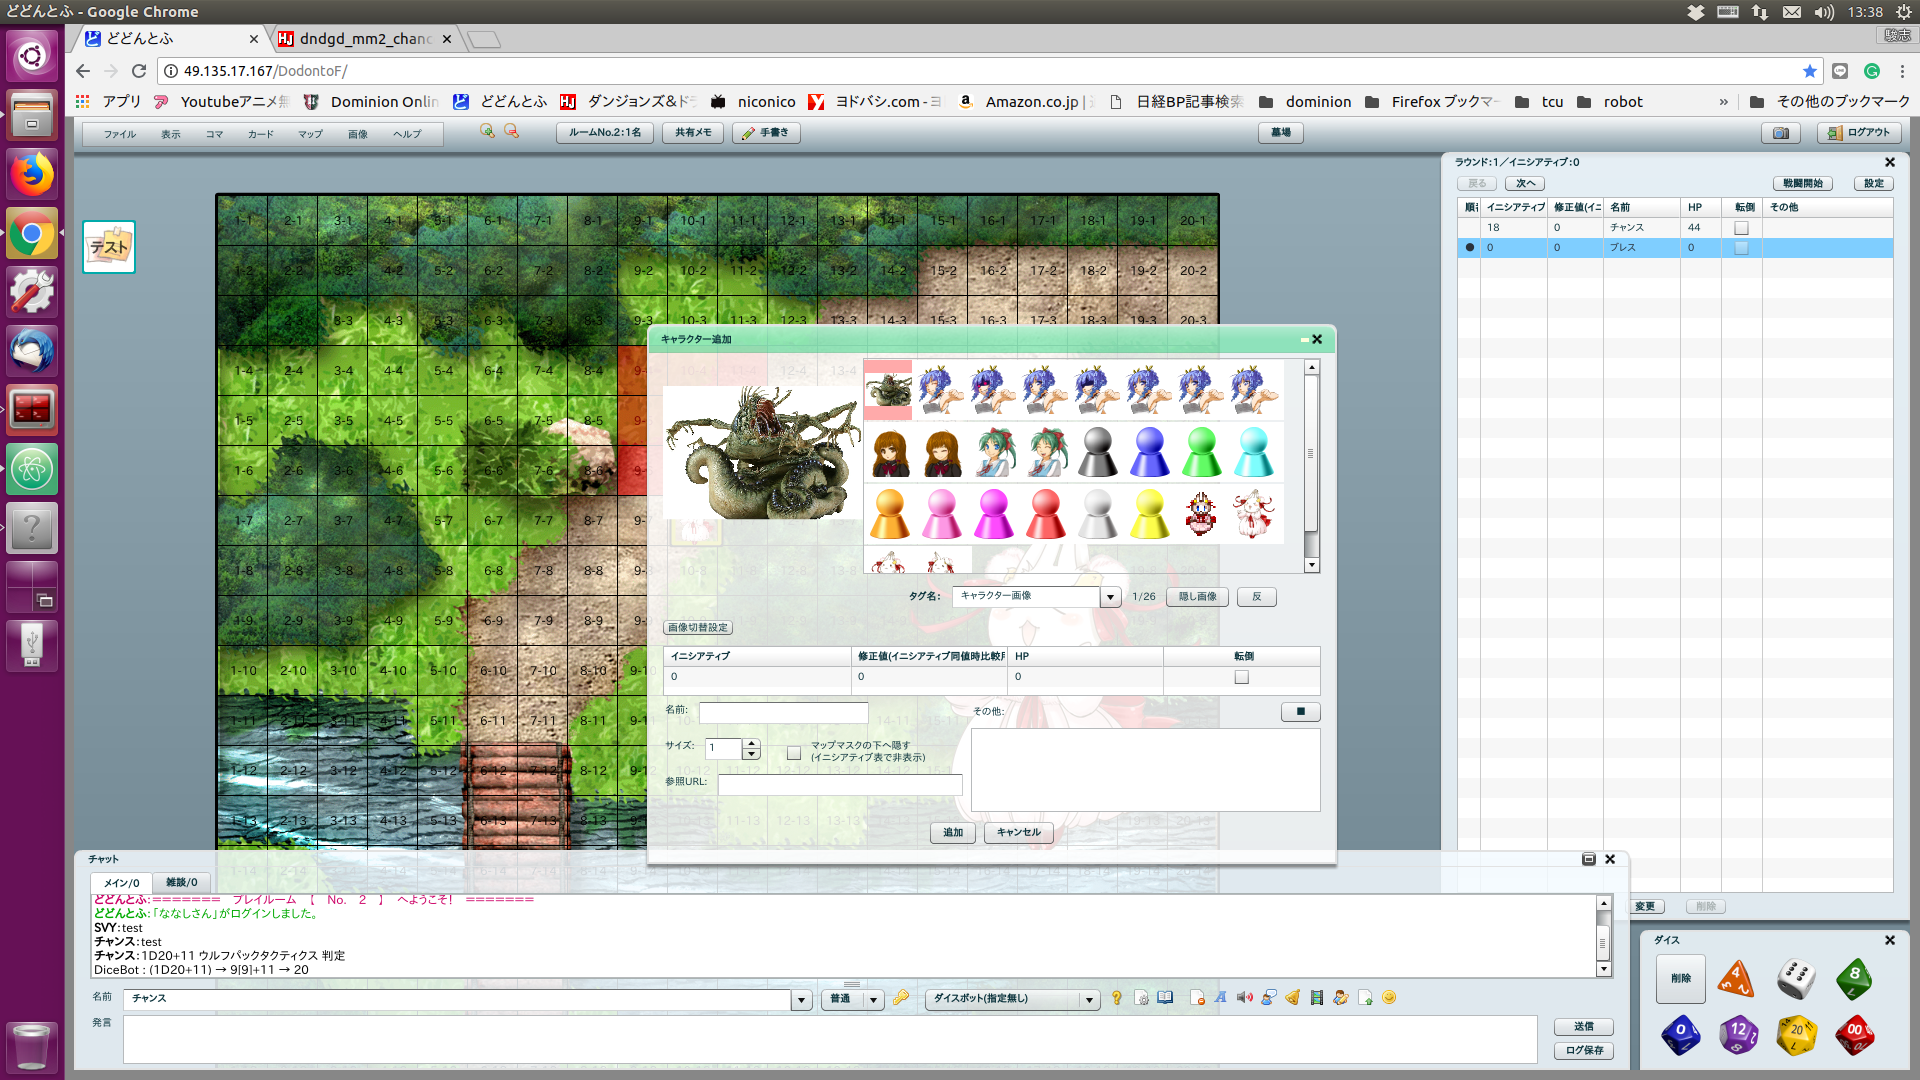Select the blue pawn character image
The height and width of the screenshot is (1080, 1920).
[x=1149, y=452]
